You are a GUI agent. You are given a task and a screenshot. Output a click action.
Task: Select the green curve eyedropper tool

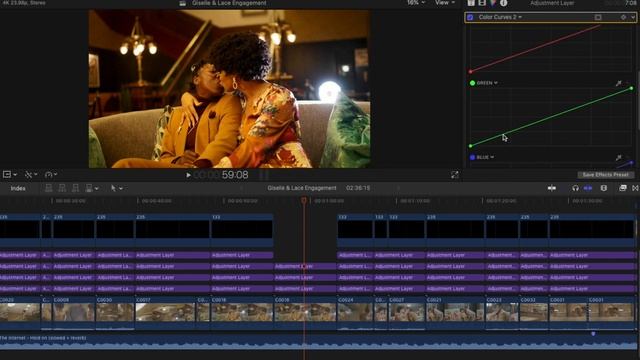coord(619,83)
